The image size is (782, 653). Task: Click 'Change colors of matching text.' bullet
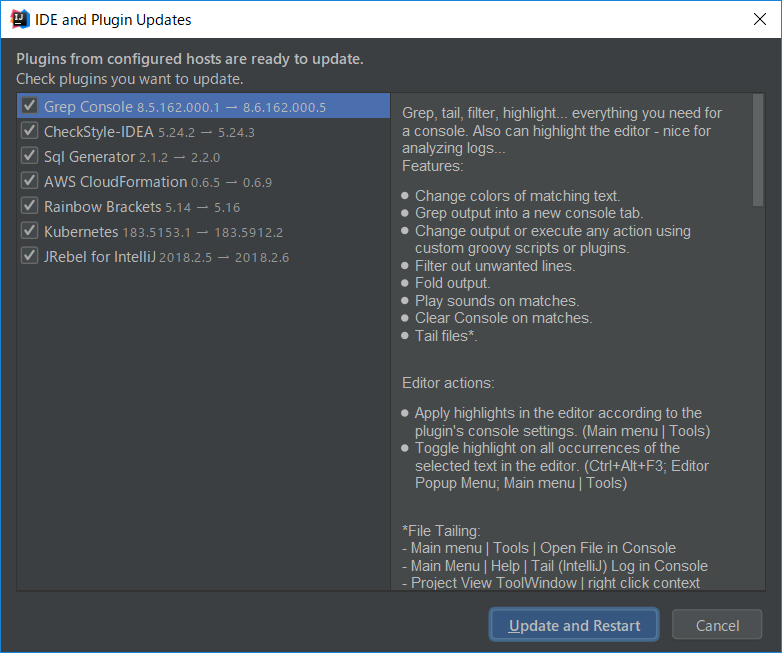pyautogui.click(x=518, y=196)
